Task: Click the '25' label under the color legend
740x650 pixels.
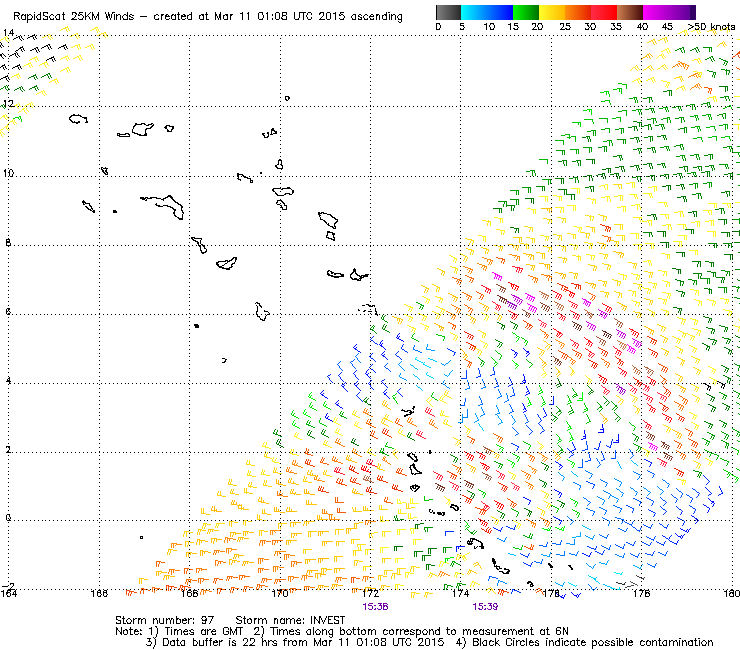Action: 565,26
